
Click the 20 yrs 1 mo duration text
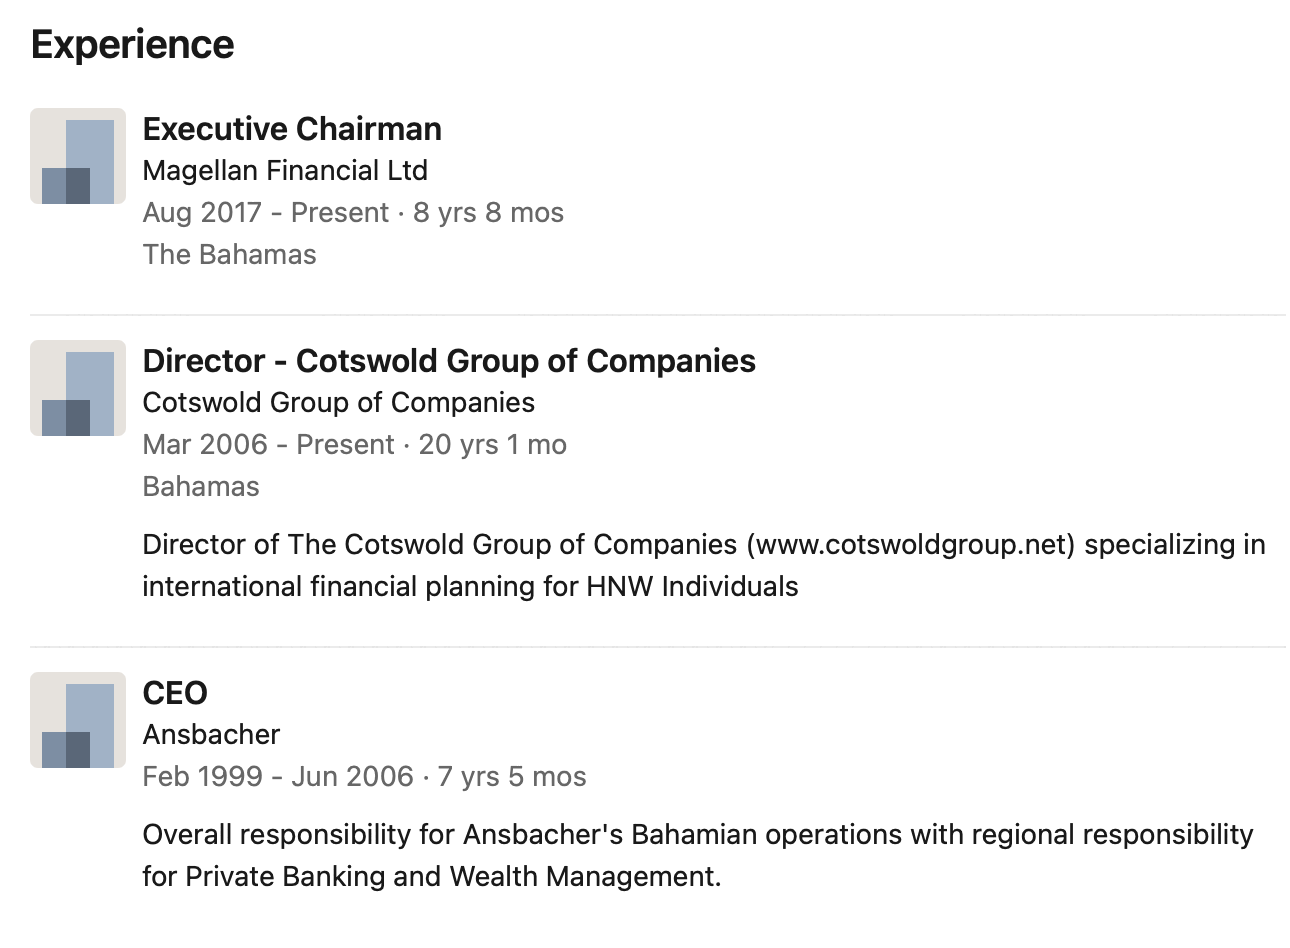coord(492,445)
